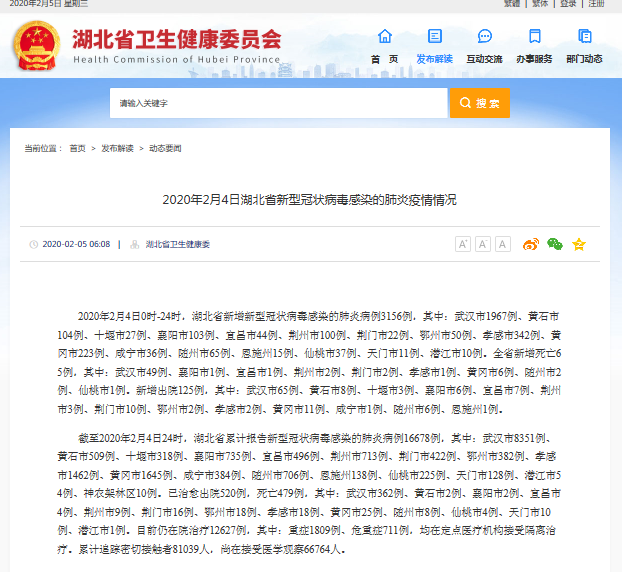Share the article via WeChat icon
The height and width of the screenshot is (572, 622).
(554, 244)
